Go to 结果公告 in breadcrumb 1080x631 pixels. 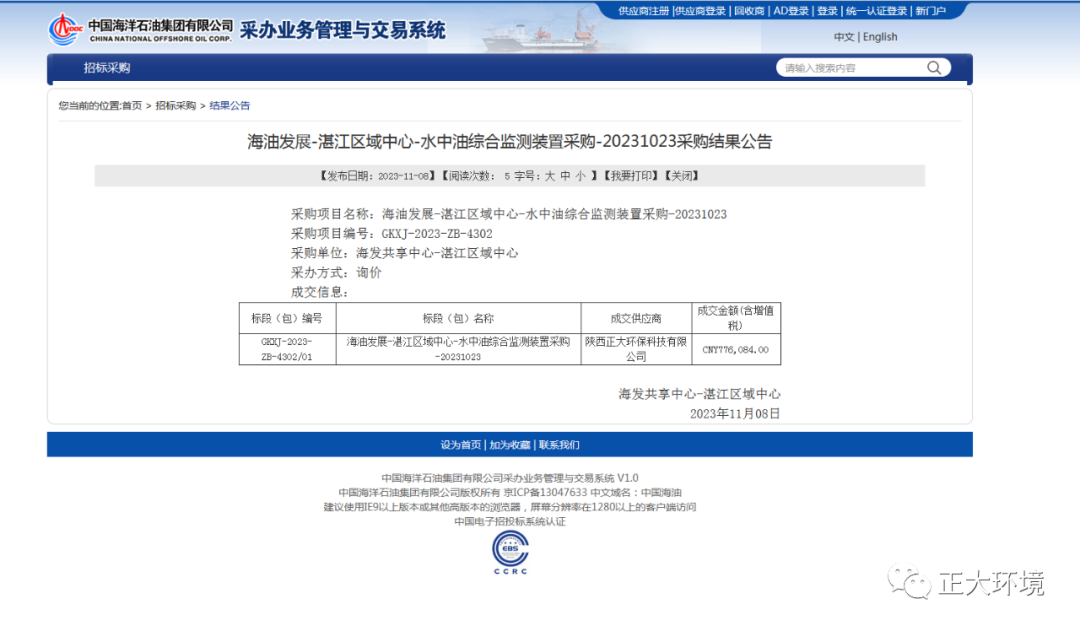(230, 105)
